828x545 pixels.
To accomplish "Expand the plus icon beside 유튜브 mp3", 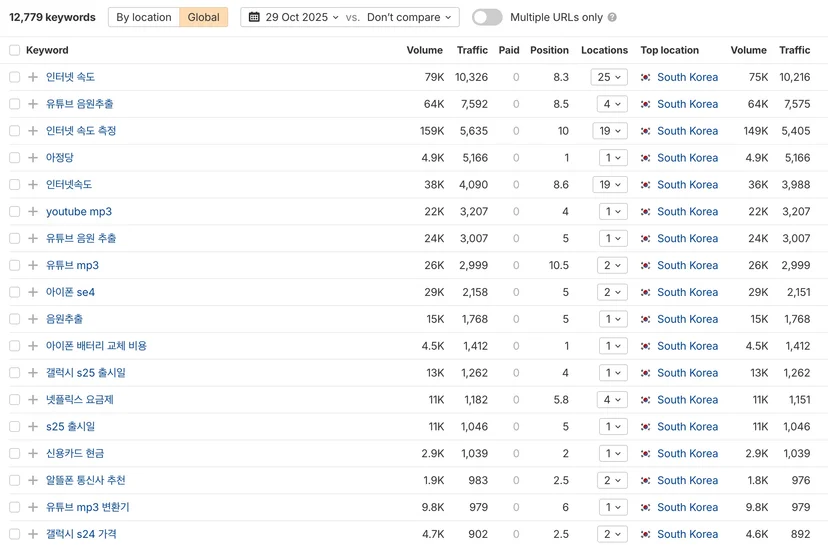I will 33,265.
